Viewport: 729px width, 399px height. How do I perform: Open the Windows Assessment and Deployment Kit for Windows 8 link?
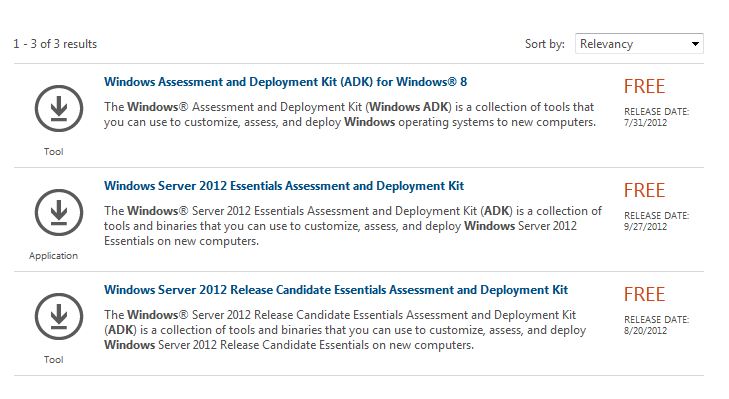pyautogui.click(x=285, y=82)
